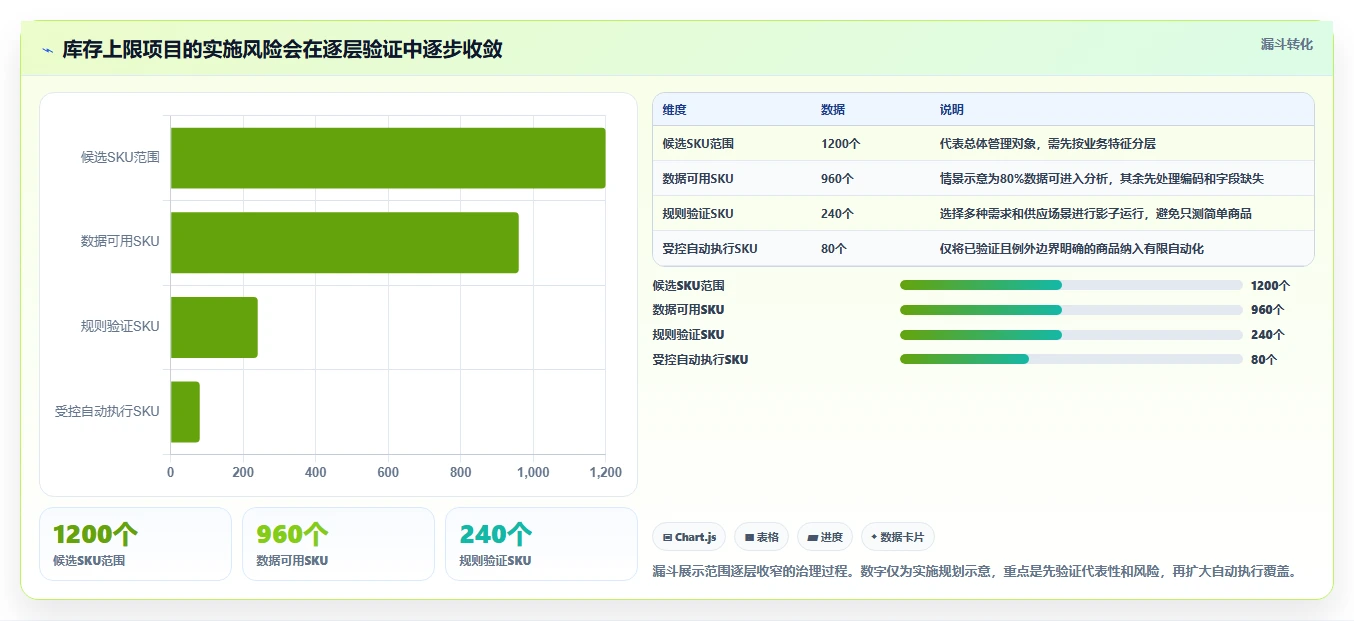Image resolution: width=1354 pixels, height=621 pixels.
Task: Click the 规则验证SKU progress bar
Action: (x=1071, y=335)
